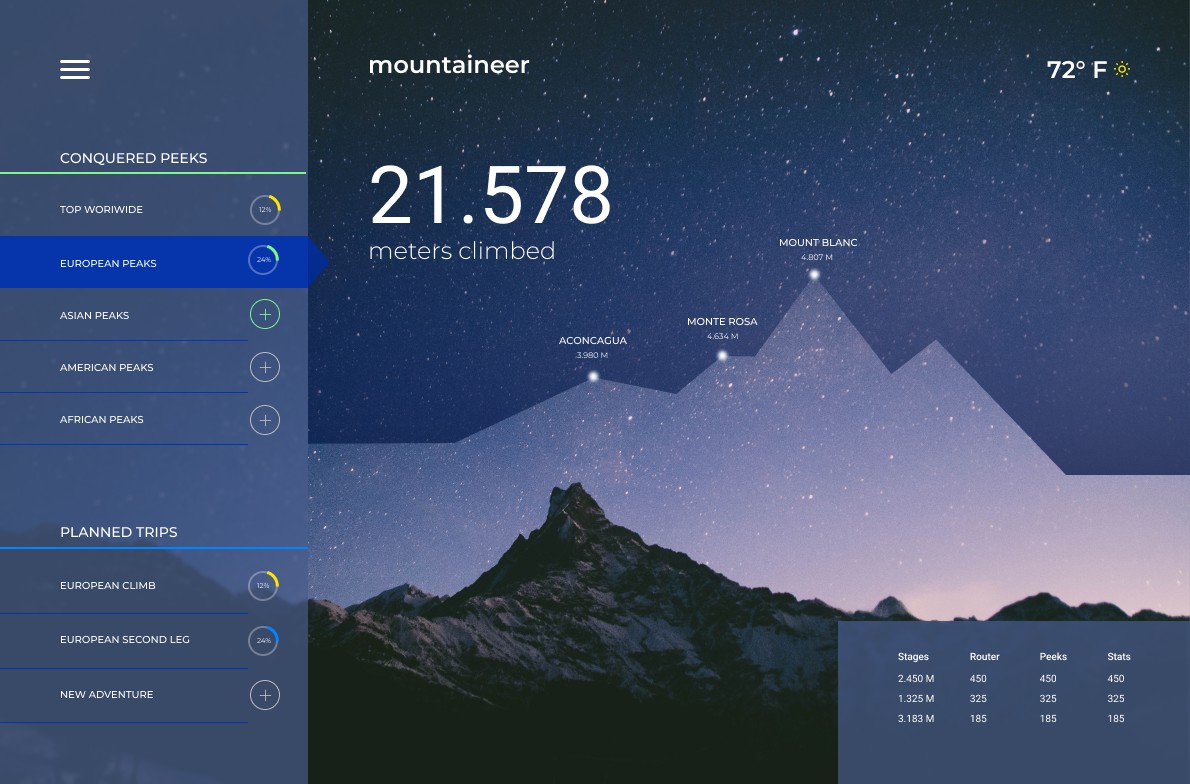
Task: Click Conquered Peeks section heading
Action: click(x=134, y=158)
